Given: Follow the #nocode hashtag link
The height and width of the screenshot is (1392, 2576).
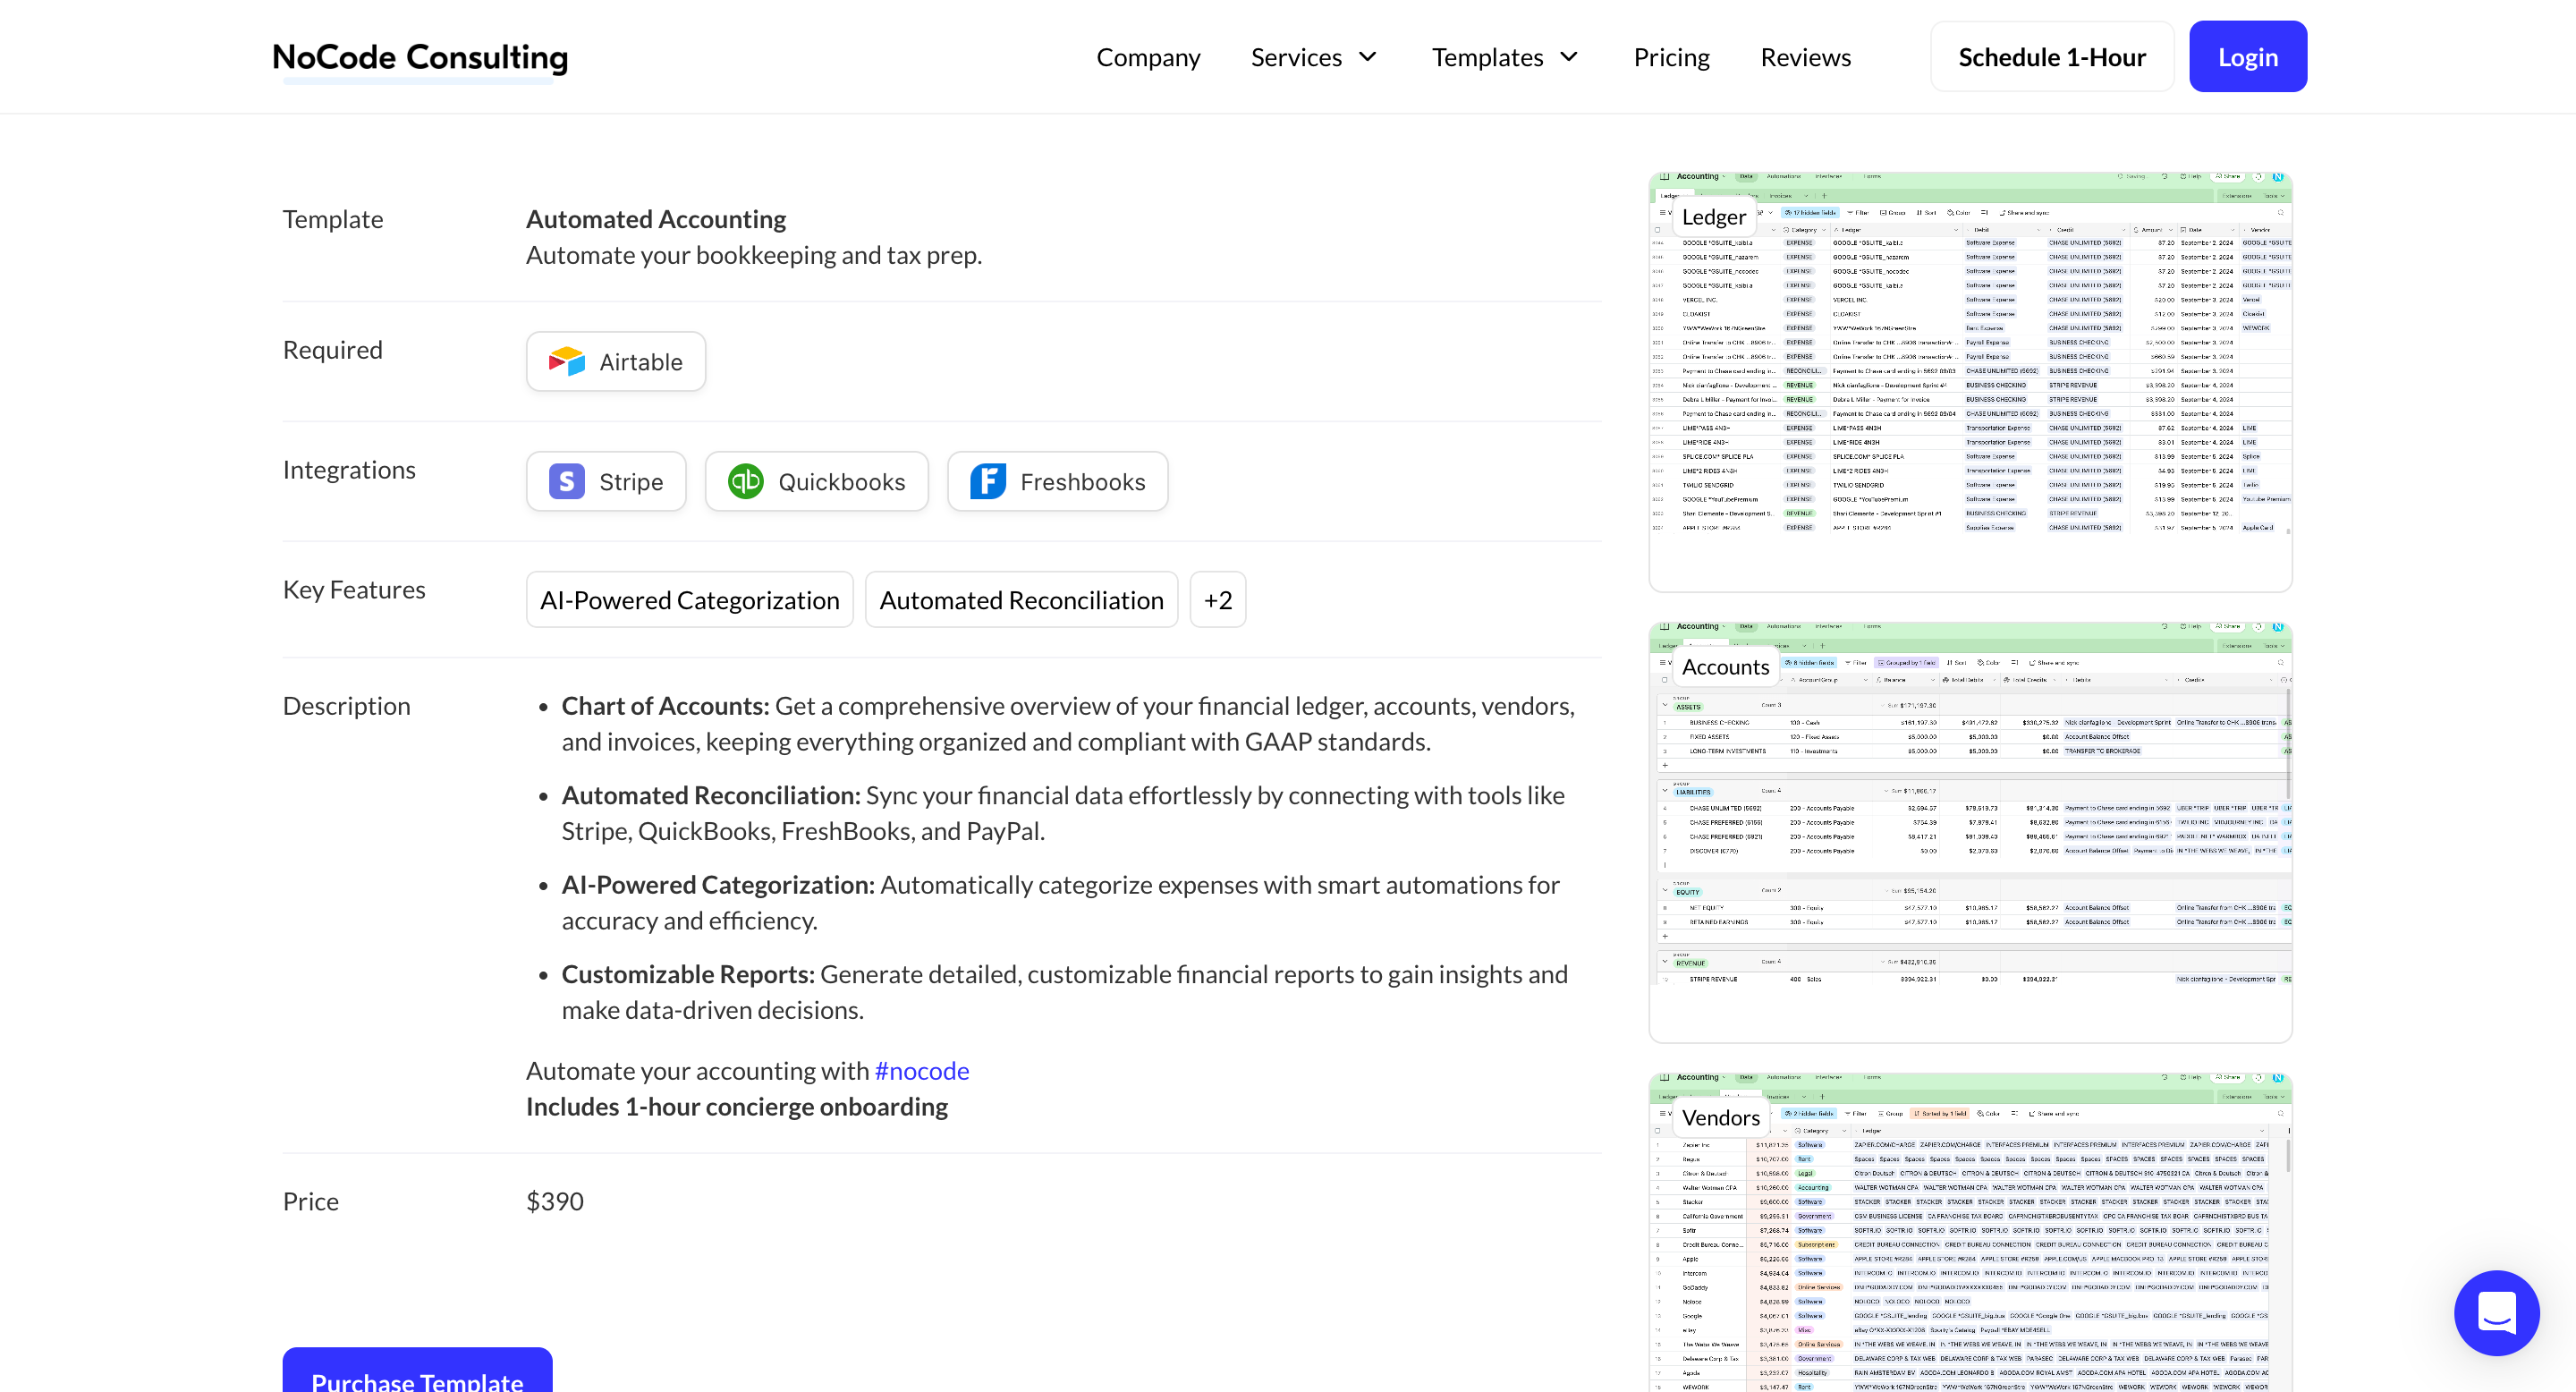Looking at the screenshot, I should (921, 1071).
